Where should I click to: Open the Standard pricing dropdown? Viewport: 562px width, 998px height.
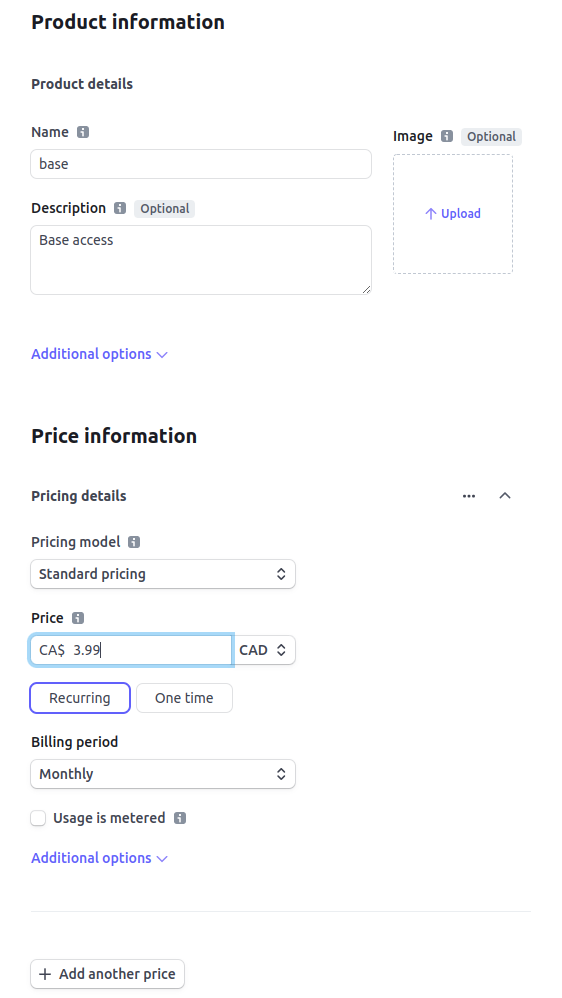pyautogui.click(x=163, y=574)
